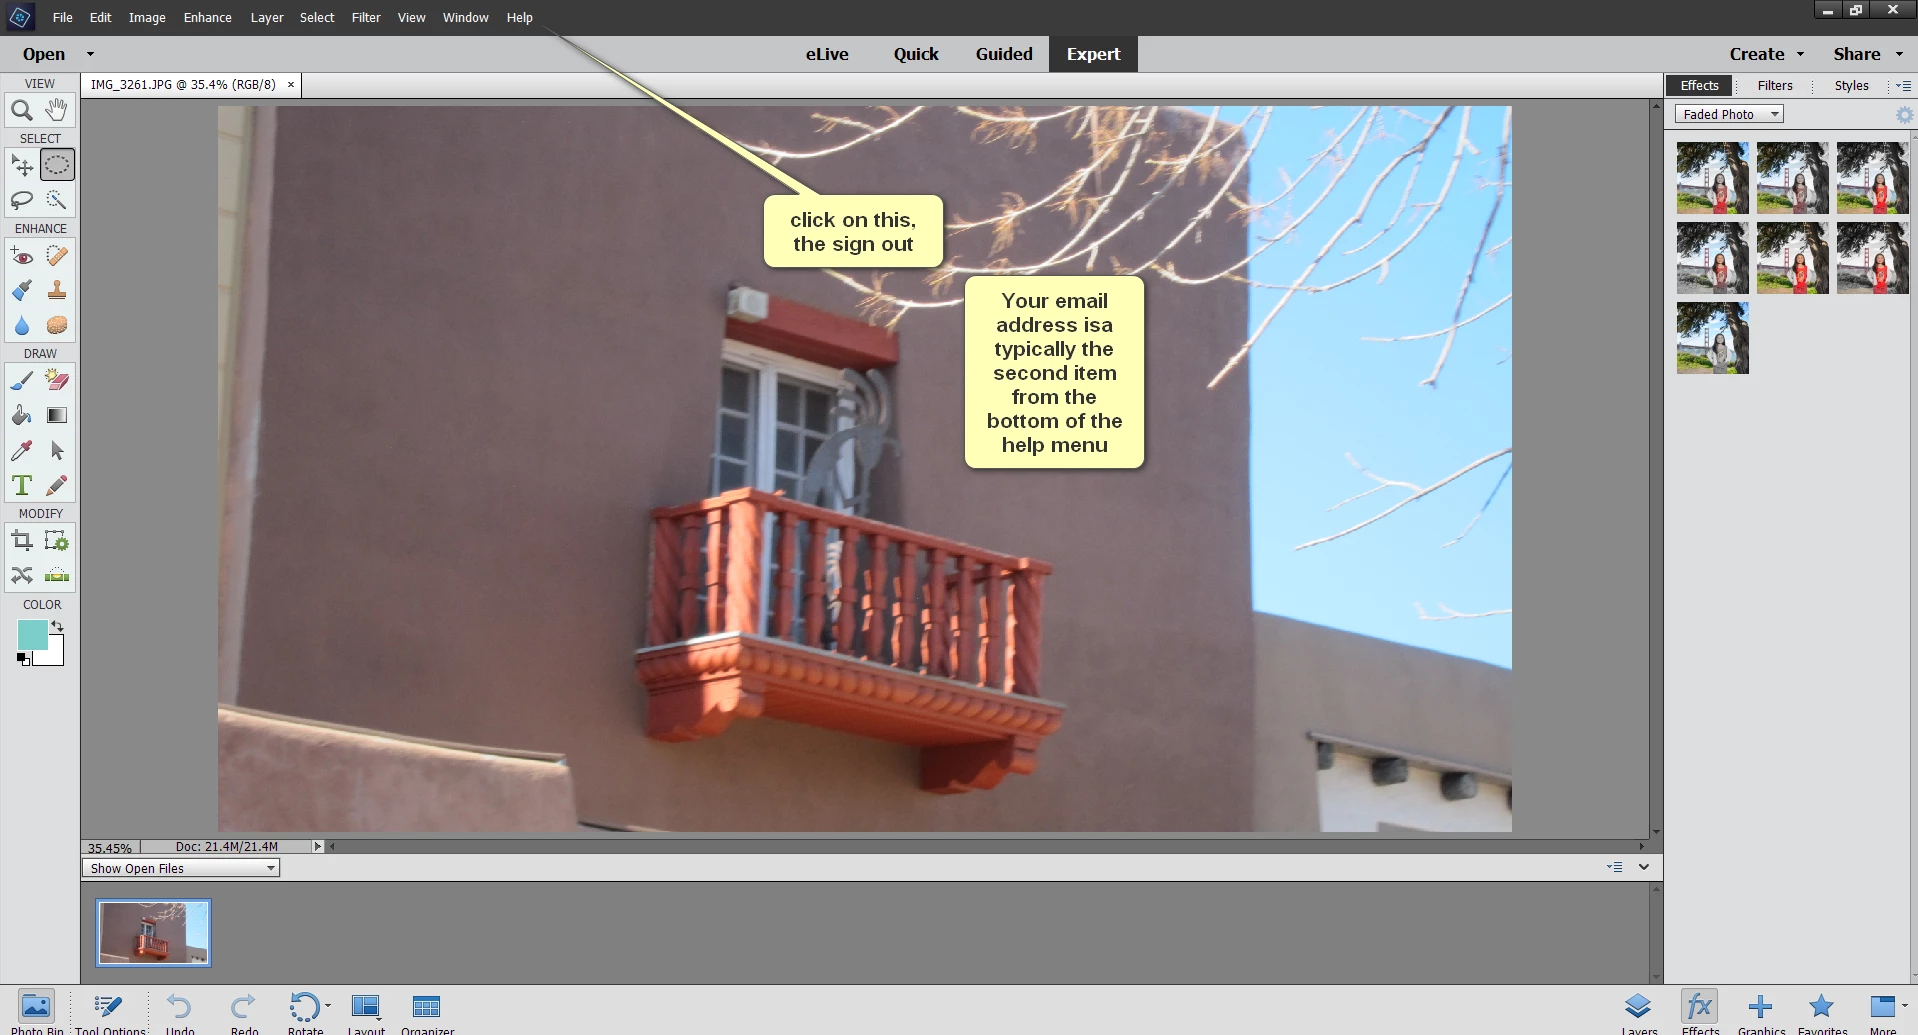Screen dimensions: 1918x1035
Task: Select the Spot Healing Brush tool
Action: (57, 256)
